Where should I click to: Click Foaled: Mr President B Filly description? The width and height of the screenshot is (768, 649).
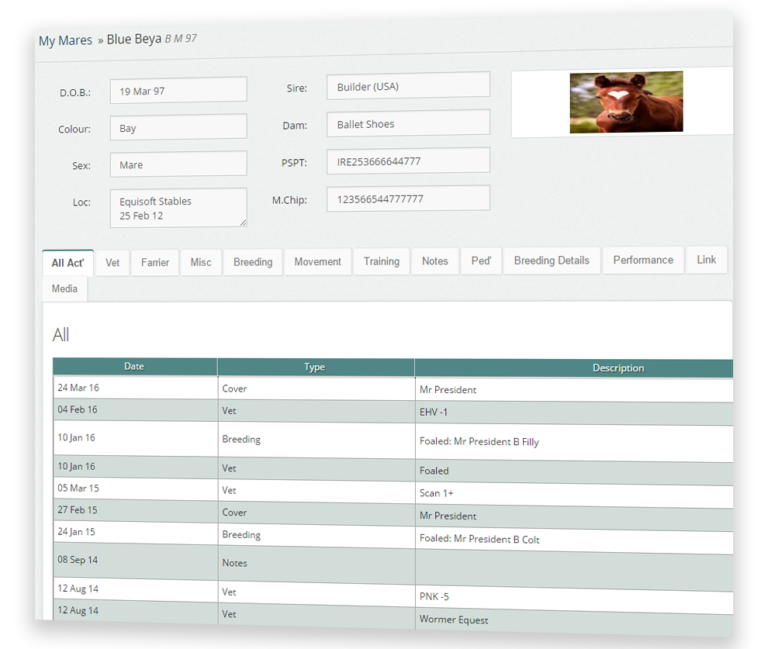point(479,442)
